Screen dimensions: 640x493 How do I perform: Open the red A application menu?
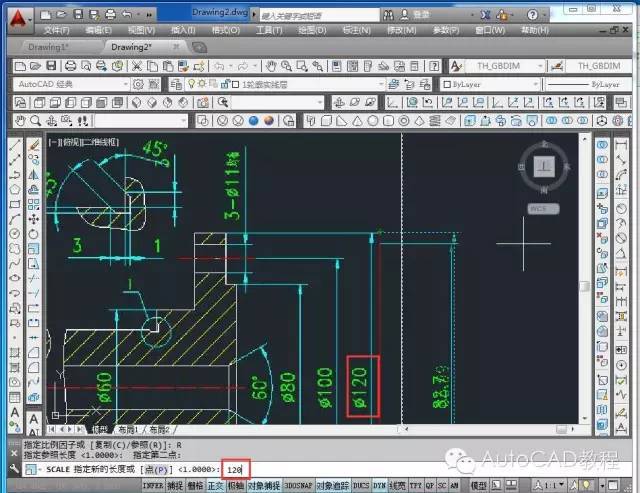click(x=19, y=20)
